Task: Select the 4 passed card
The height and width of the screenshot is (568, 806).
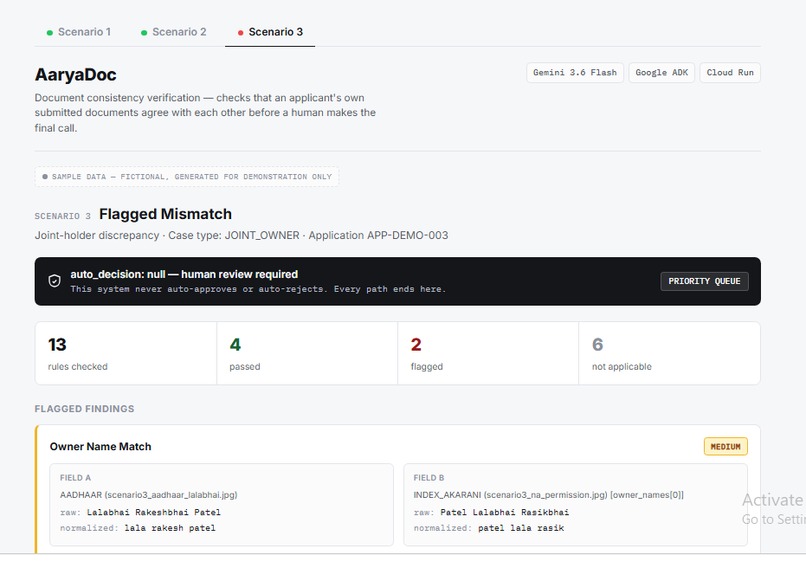Action: tap(307, 353)
